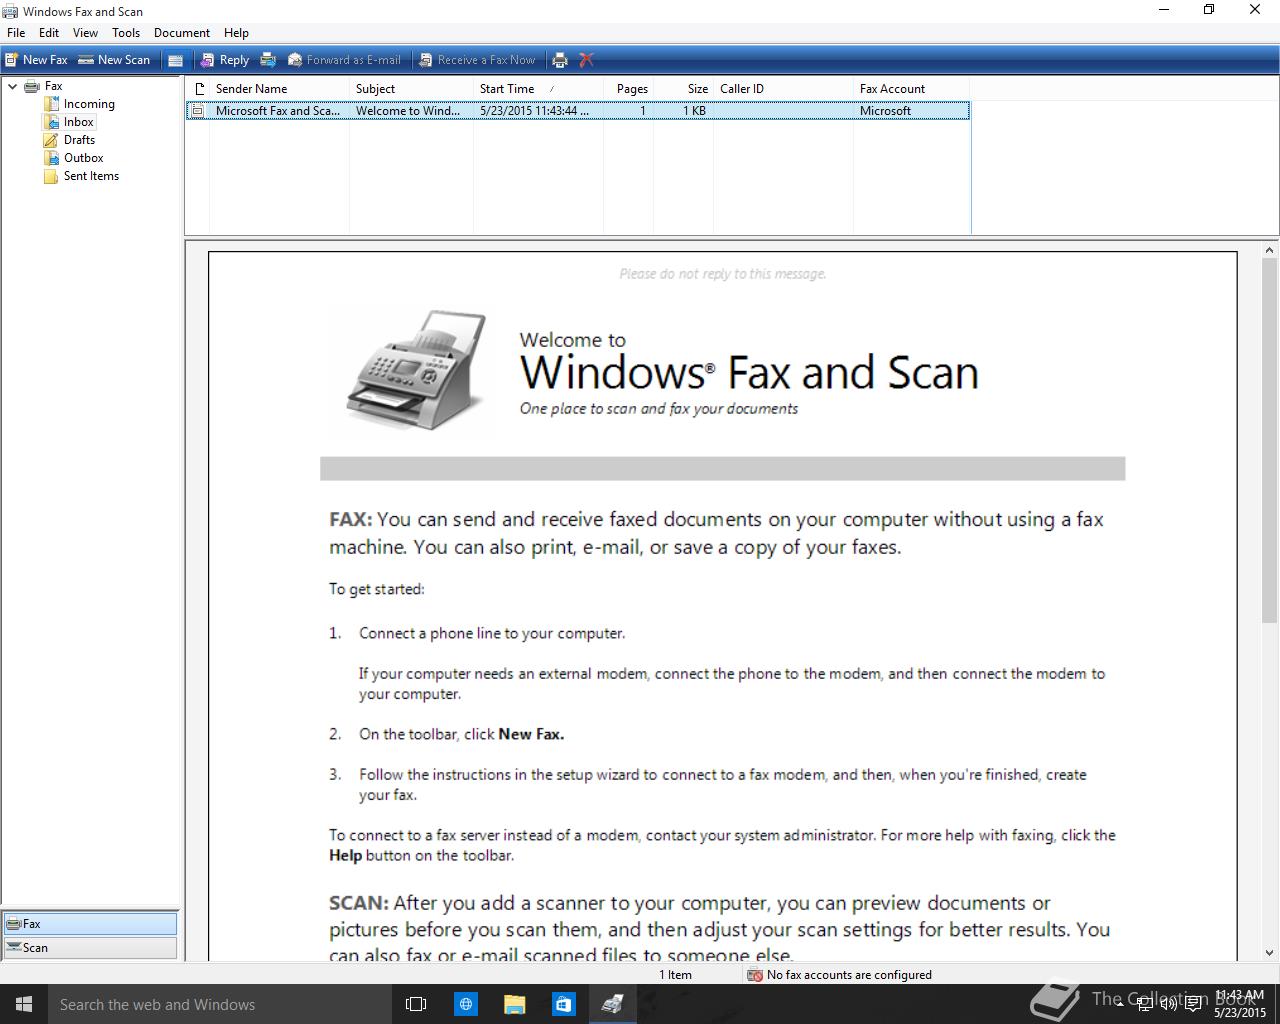The width and height of the screenshot is (1280, 1024).
Task: Switch to the Fax view button
Action: [90, 924]
